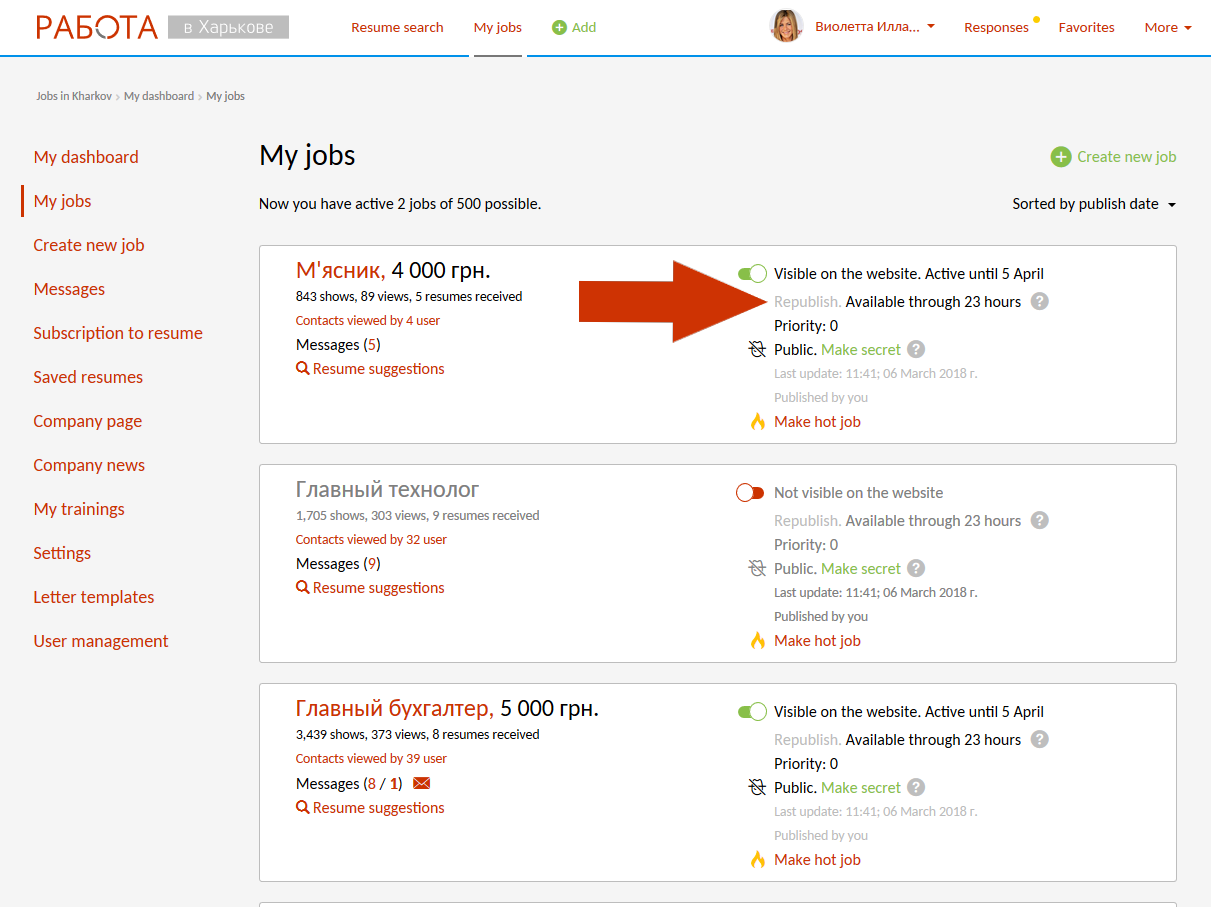Click the plus icon for Create new job
Screen dimensions: 1211x907
(x=1060, y=157)
